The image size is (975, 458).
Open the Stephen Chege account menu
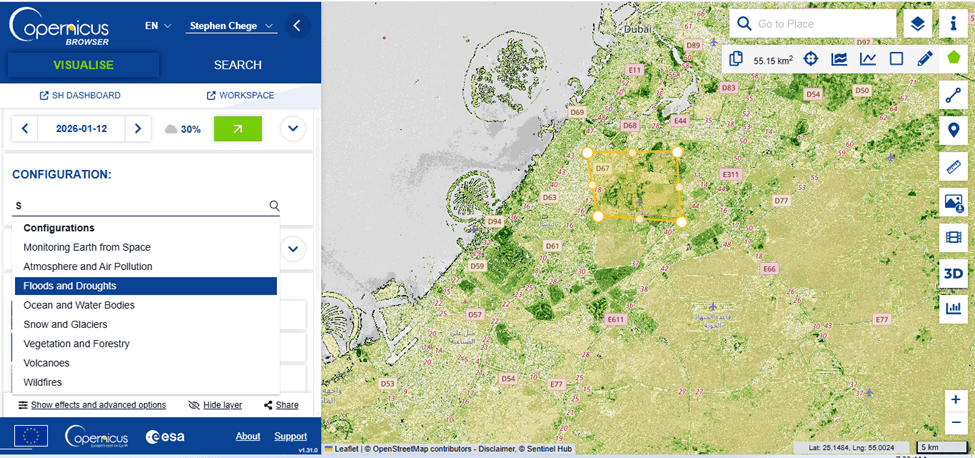231,26
